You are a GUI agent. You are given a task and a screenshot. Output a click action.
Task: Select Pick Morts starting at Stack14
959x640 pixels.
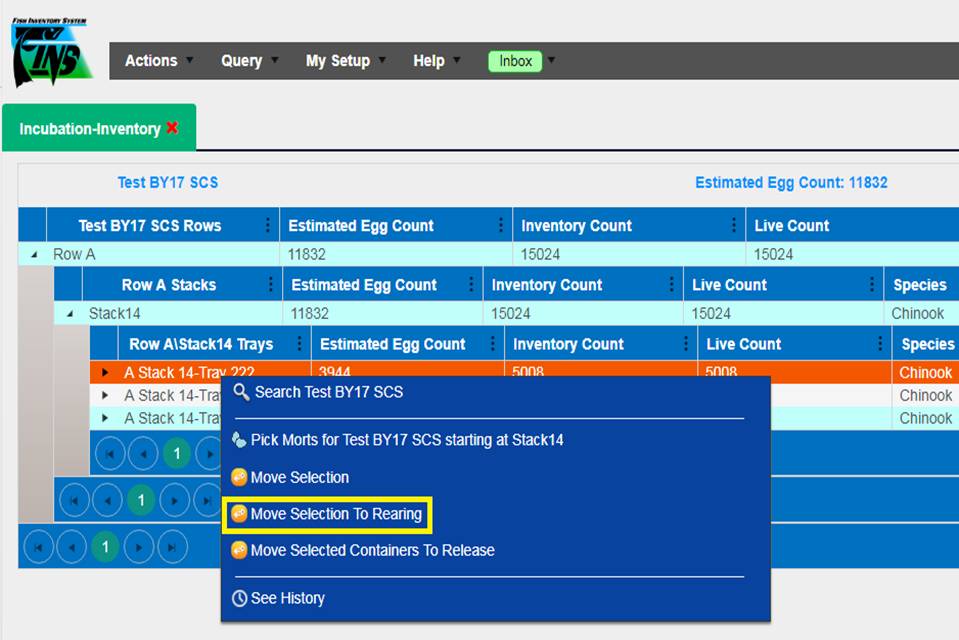406,440
